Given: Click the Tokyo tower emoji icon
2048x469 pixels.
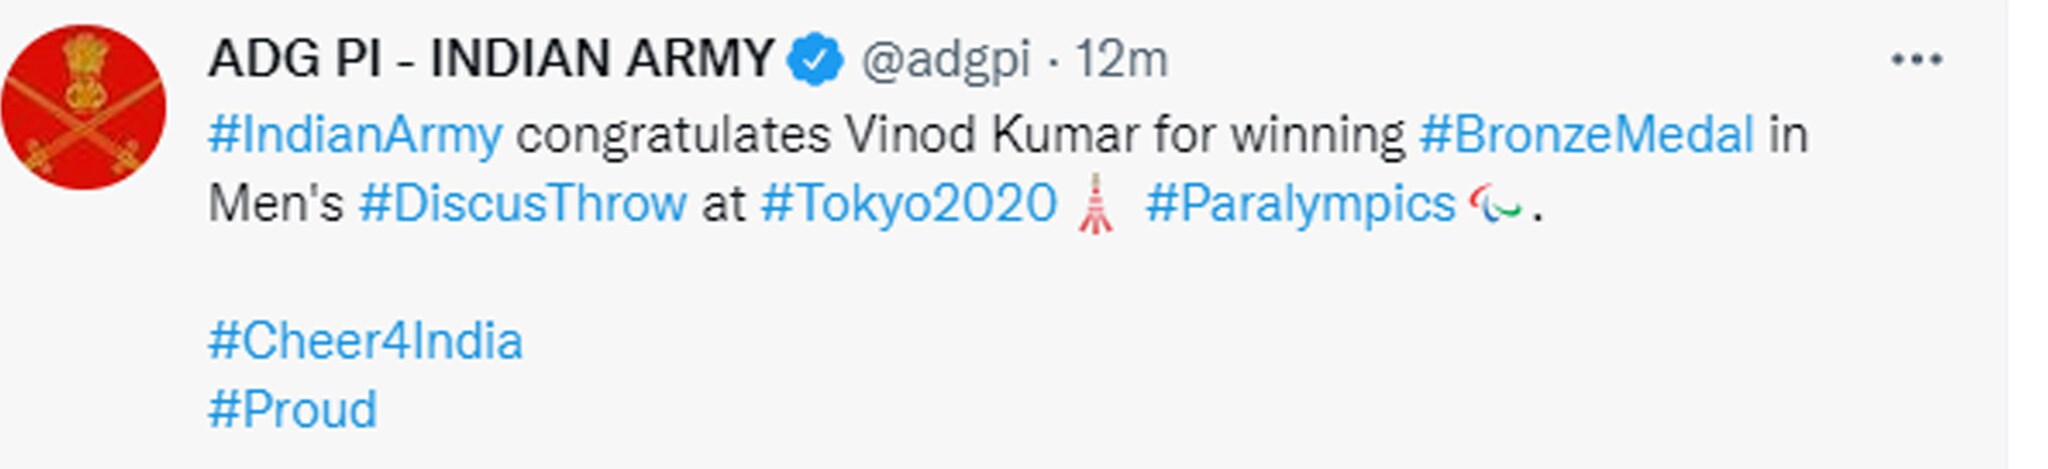Looking at the screenshot, I should [1096, 204].
